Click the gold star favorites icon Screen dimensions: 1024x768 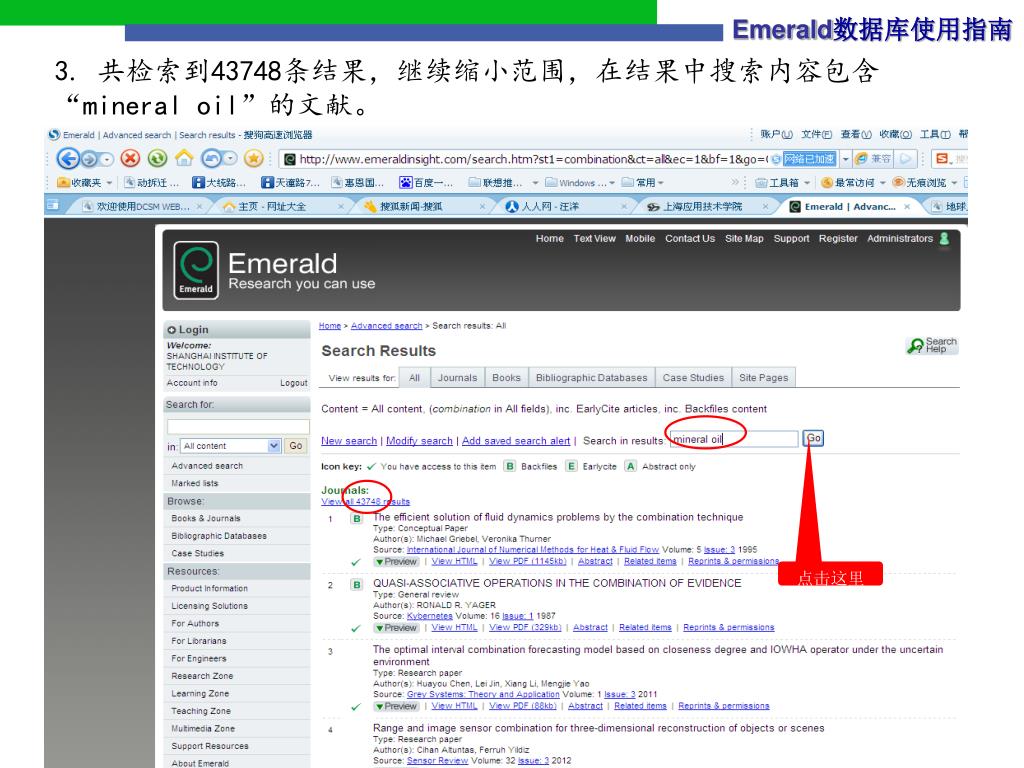tap(253, 158)
